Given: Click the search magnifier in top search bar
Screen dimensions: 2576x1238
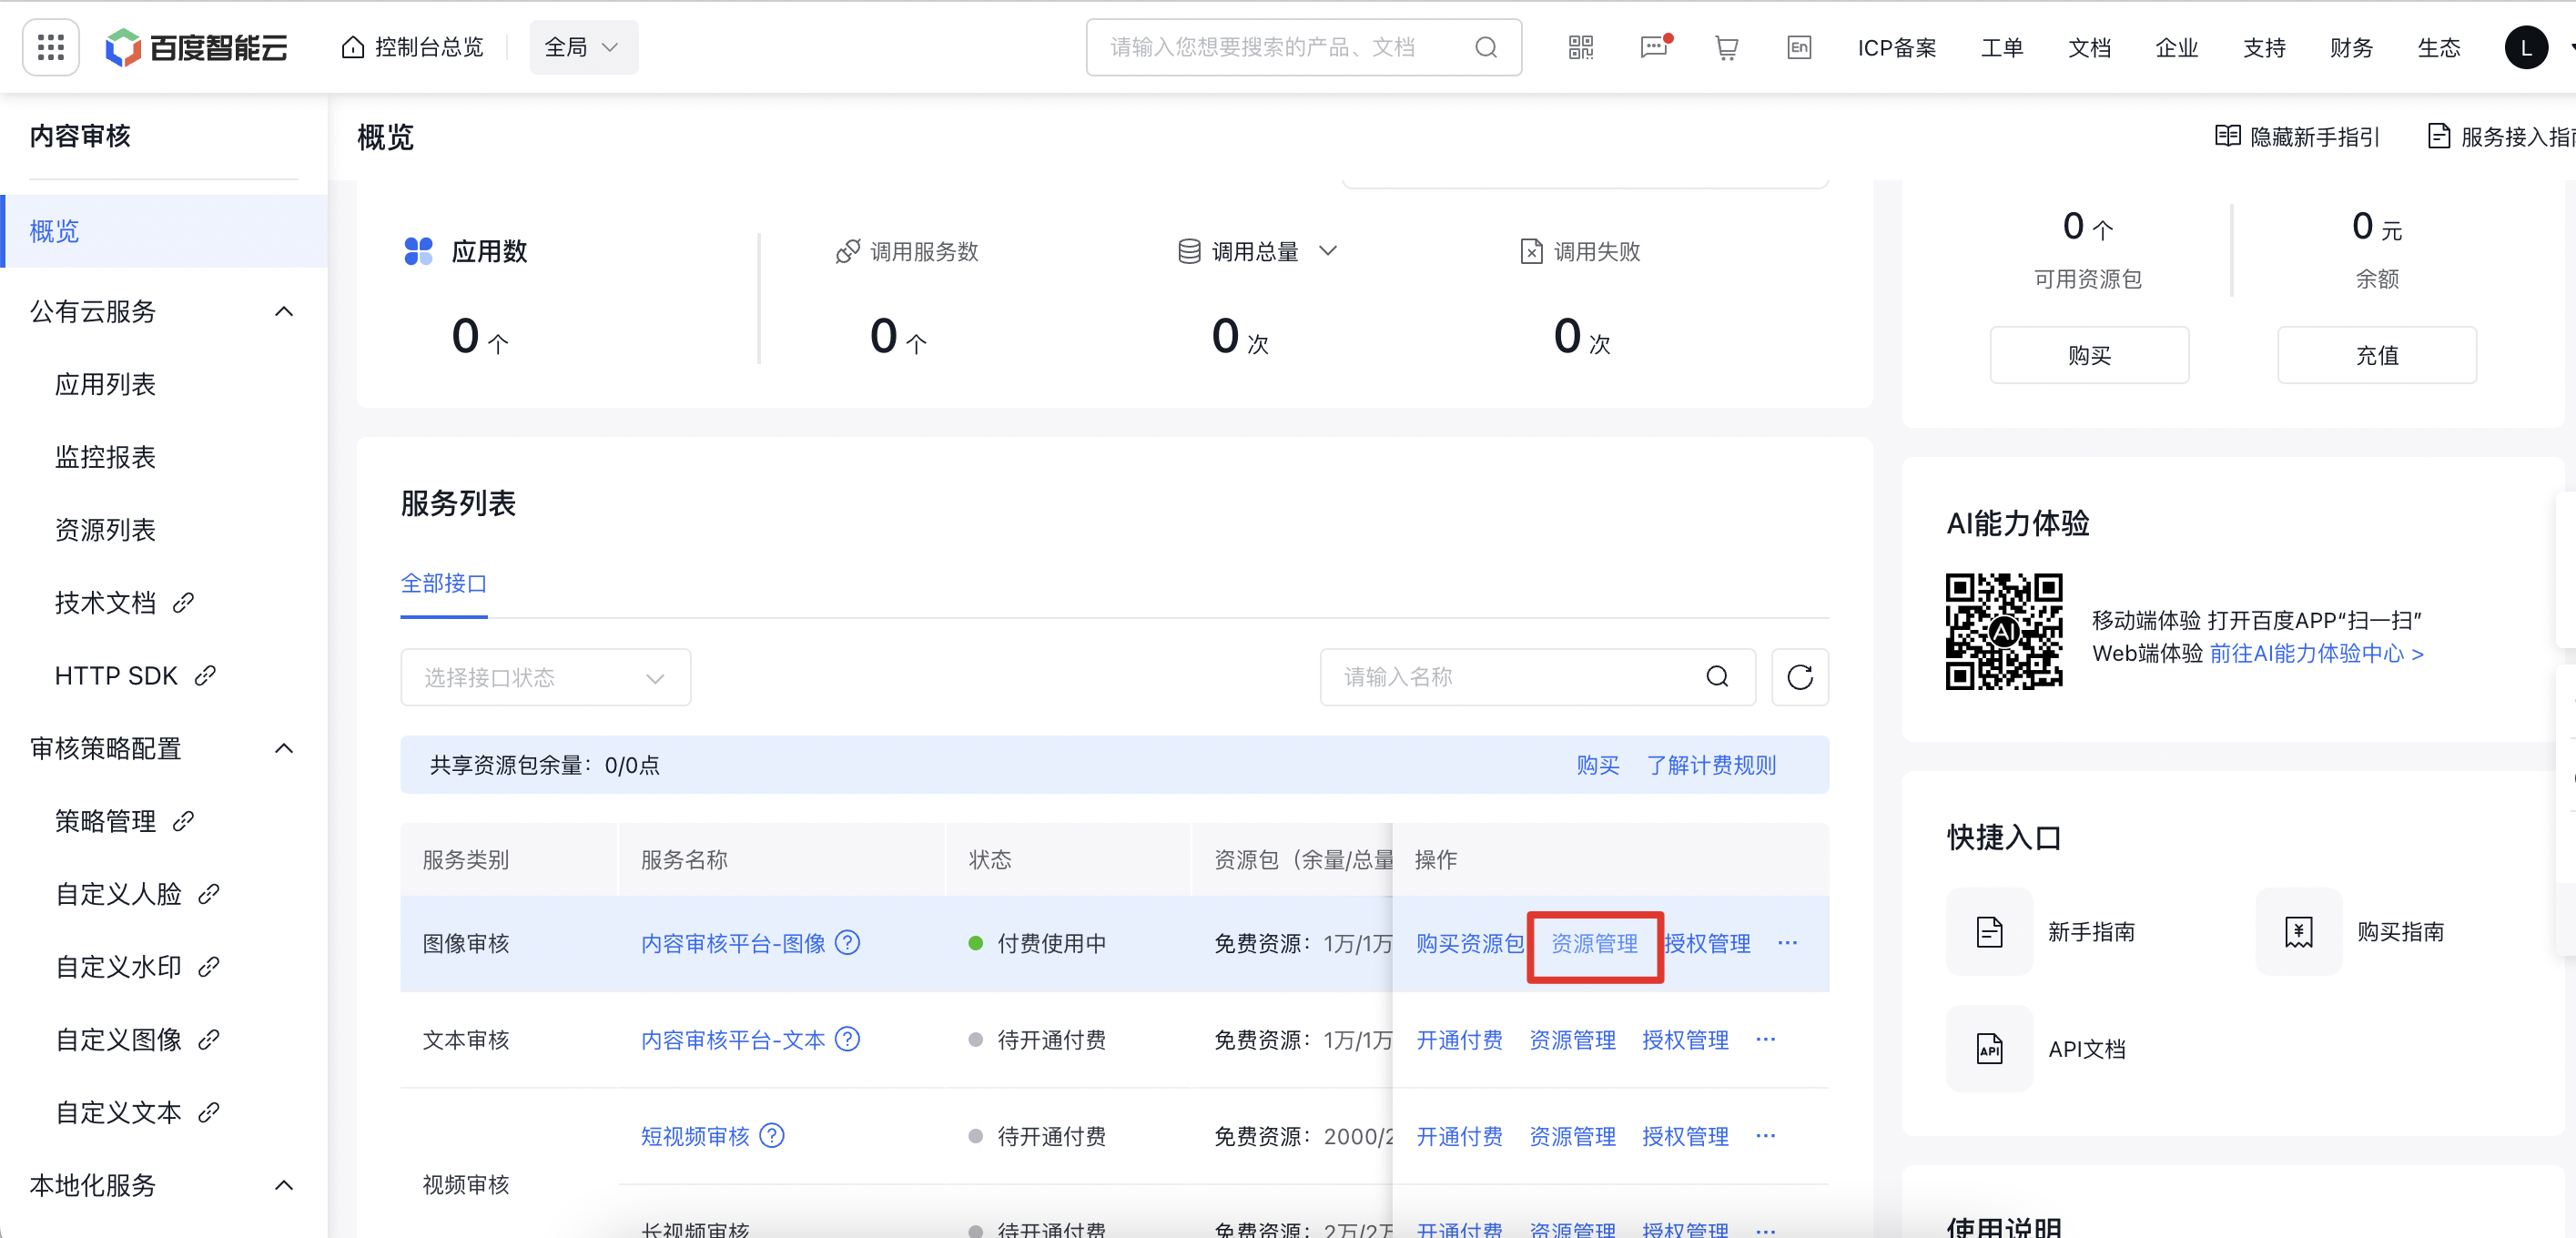Looking at the screenshot, I should point(1486,47).
